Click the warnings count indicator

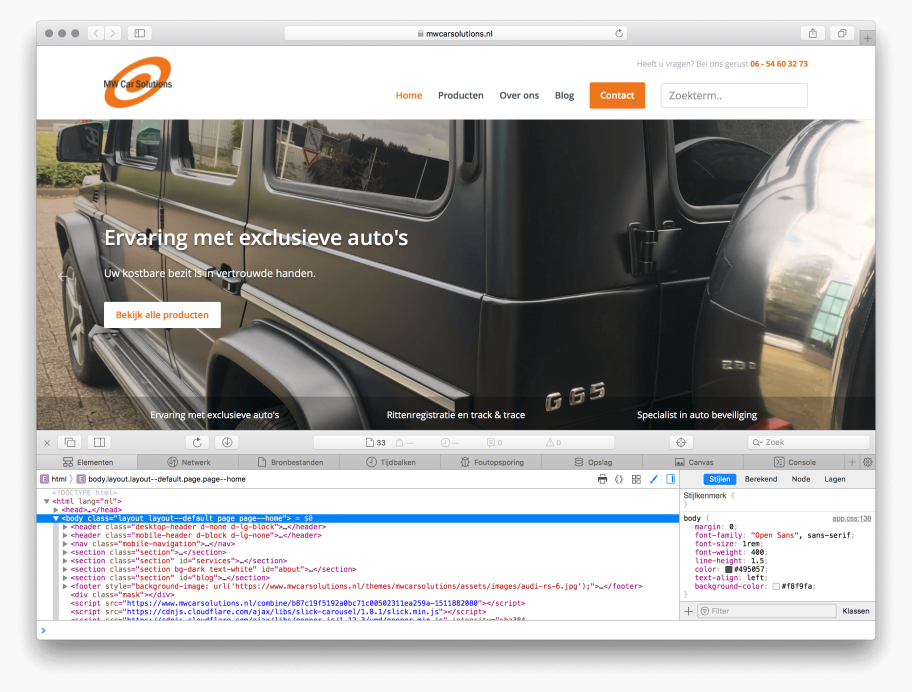554,443
